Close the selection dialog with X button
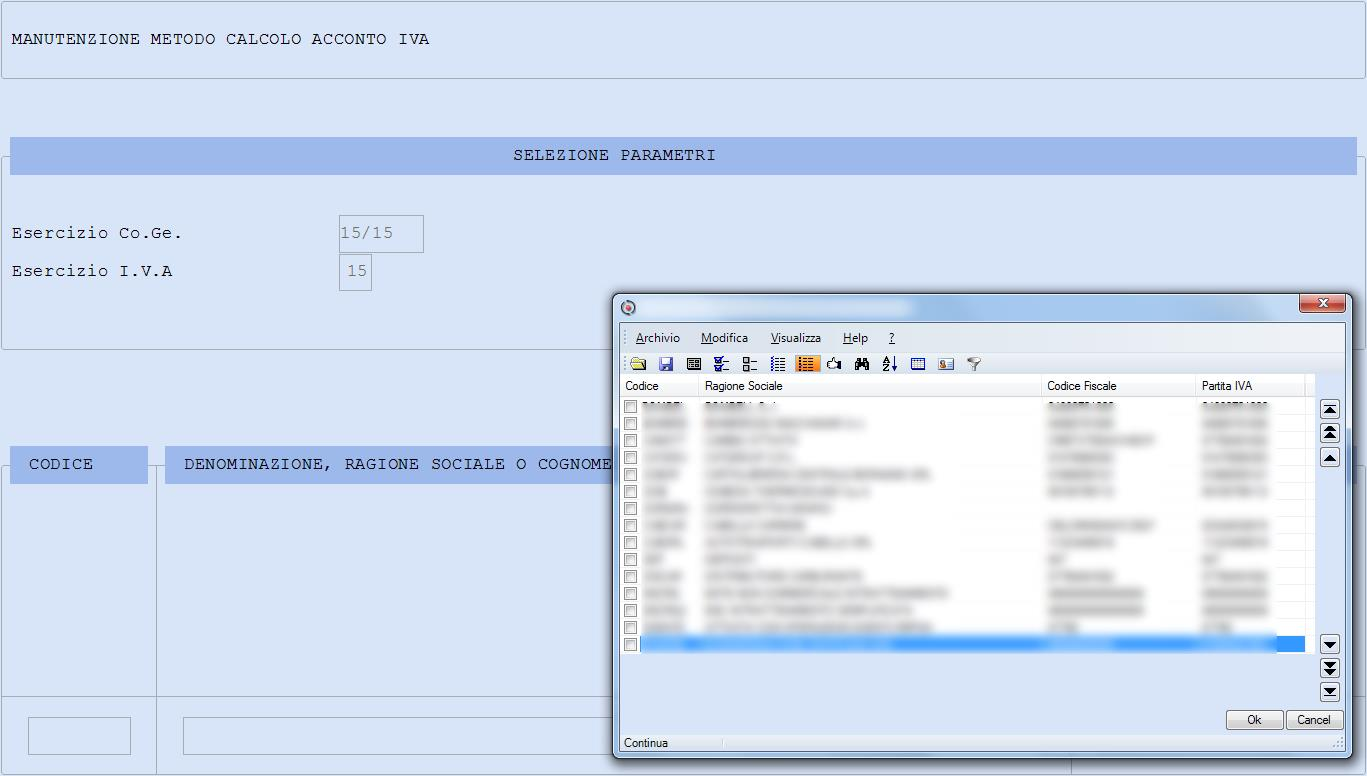Screen dimensions: 1367x776 (1322, 303)
